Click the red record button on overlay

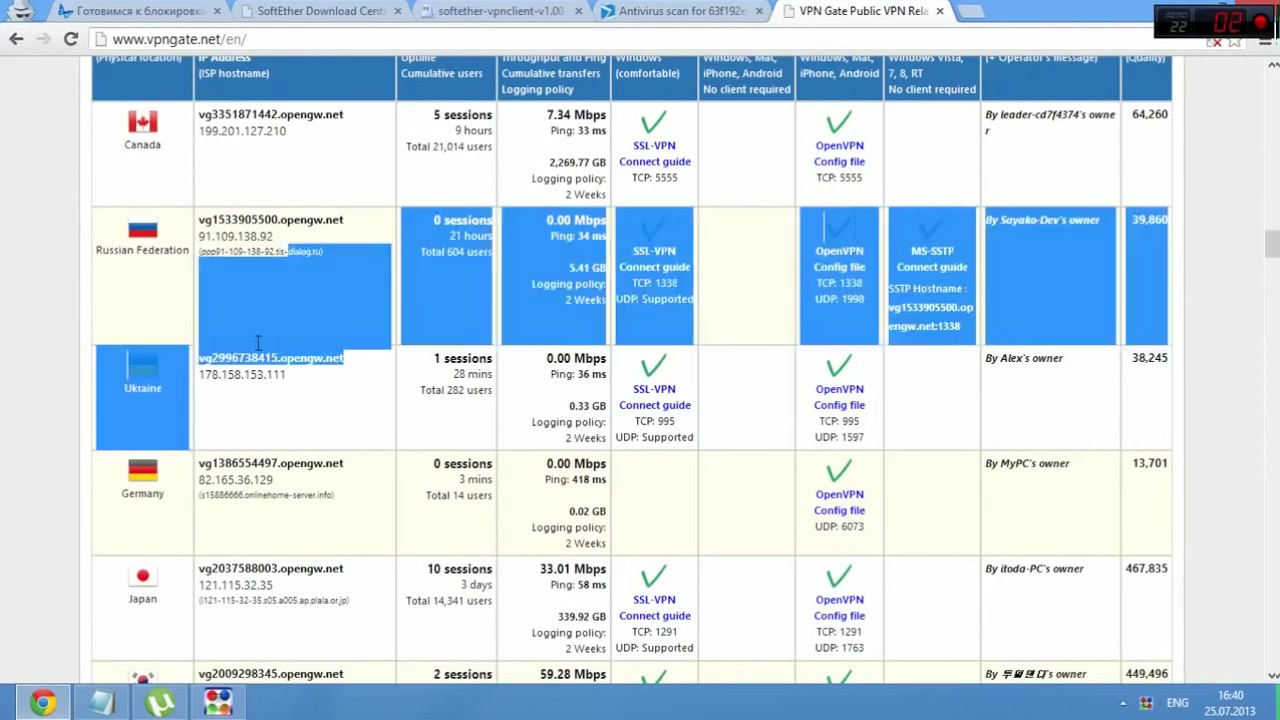[1259, 22]
